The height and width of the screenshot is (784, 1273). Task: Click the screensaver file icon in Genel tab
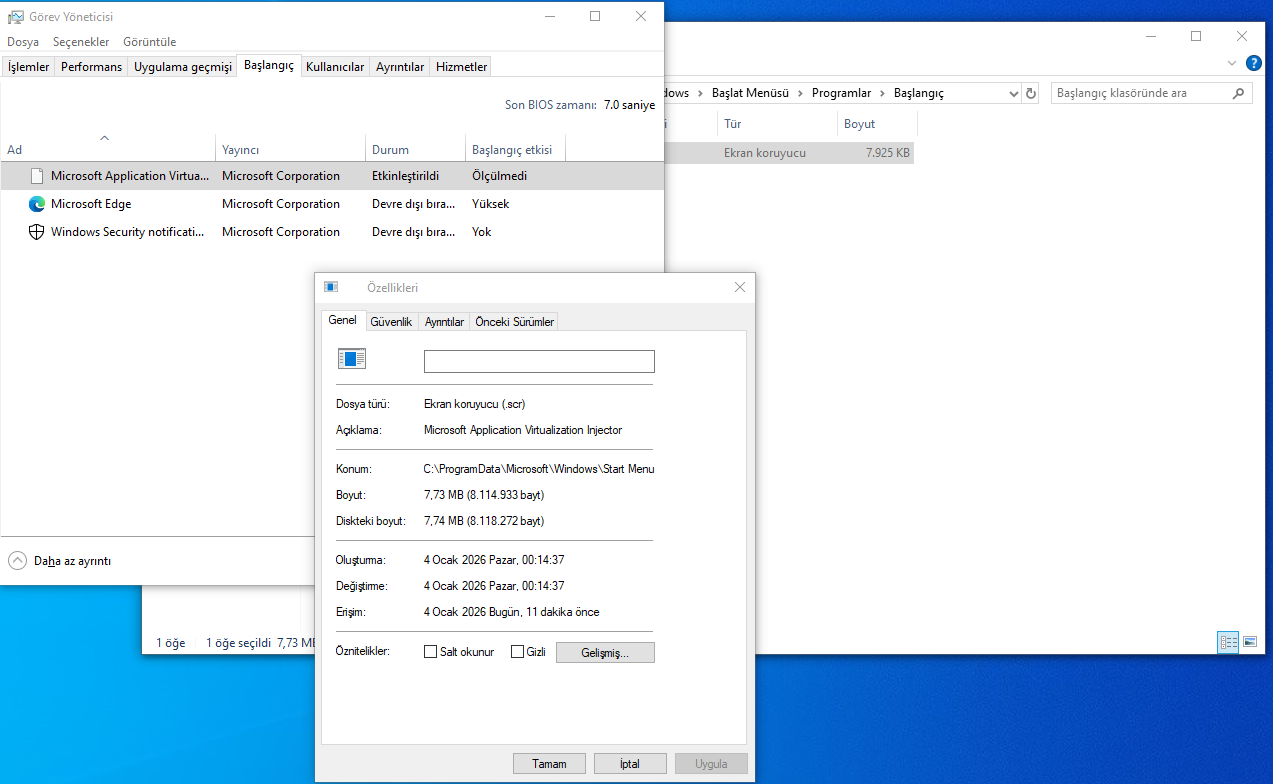[x=352, y=359]
